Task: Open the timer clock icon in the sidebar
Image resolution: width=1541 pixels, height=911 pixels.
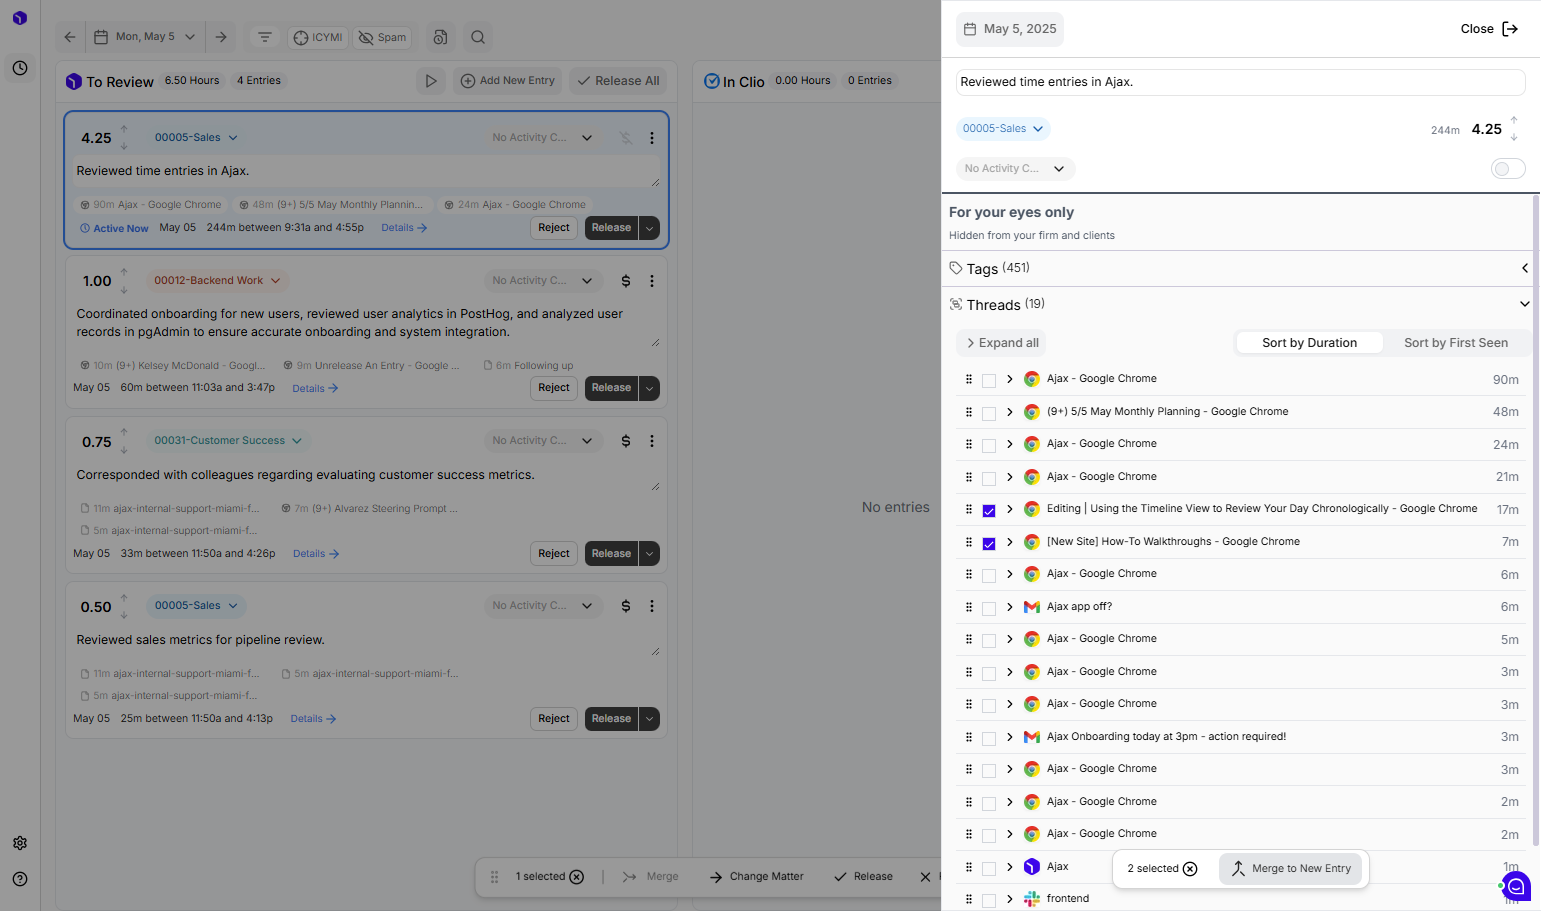Action: tap(20, 68)
